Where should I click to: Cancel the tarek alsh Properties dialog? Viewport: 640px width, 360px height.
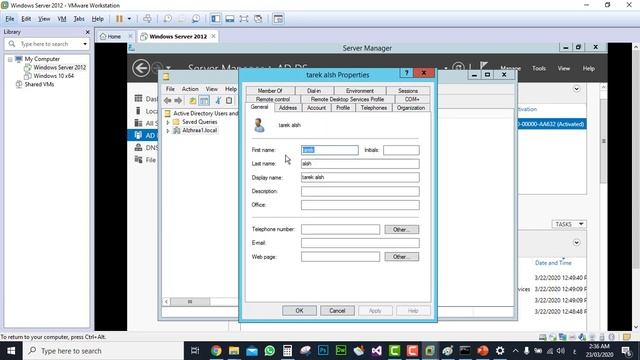[337, 311]
